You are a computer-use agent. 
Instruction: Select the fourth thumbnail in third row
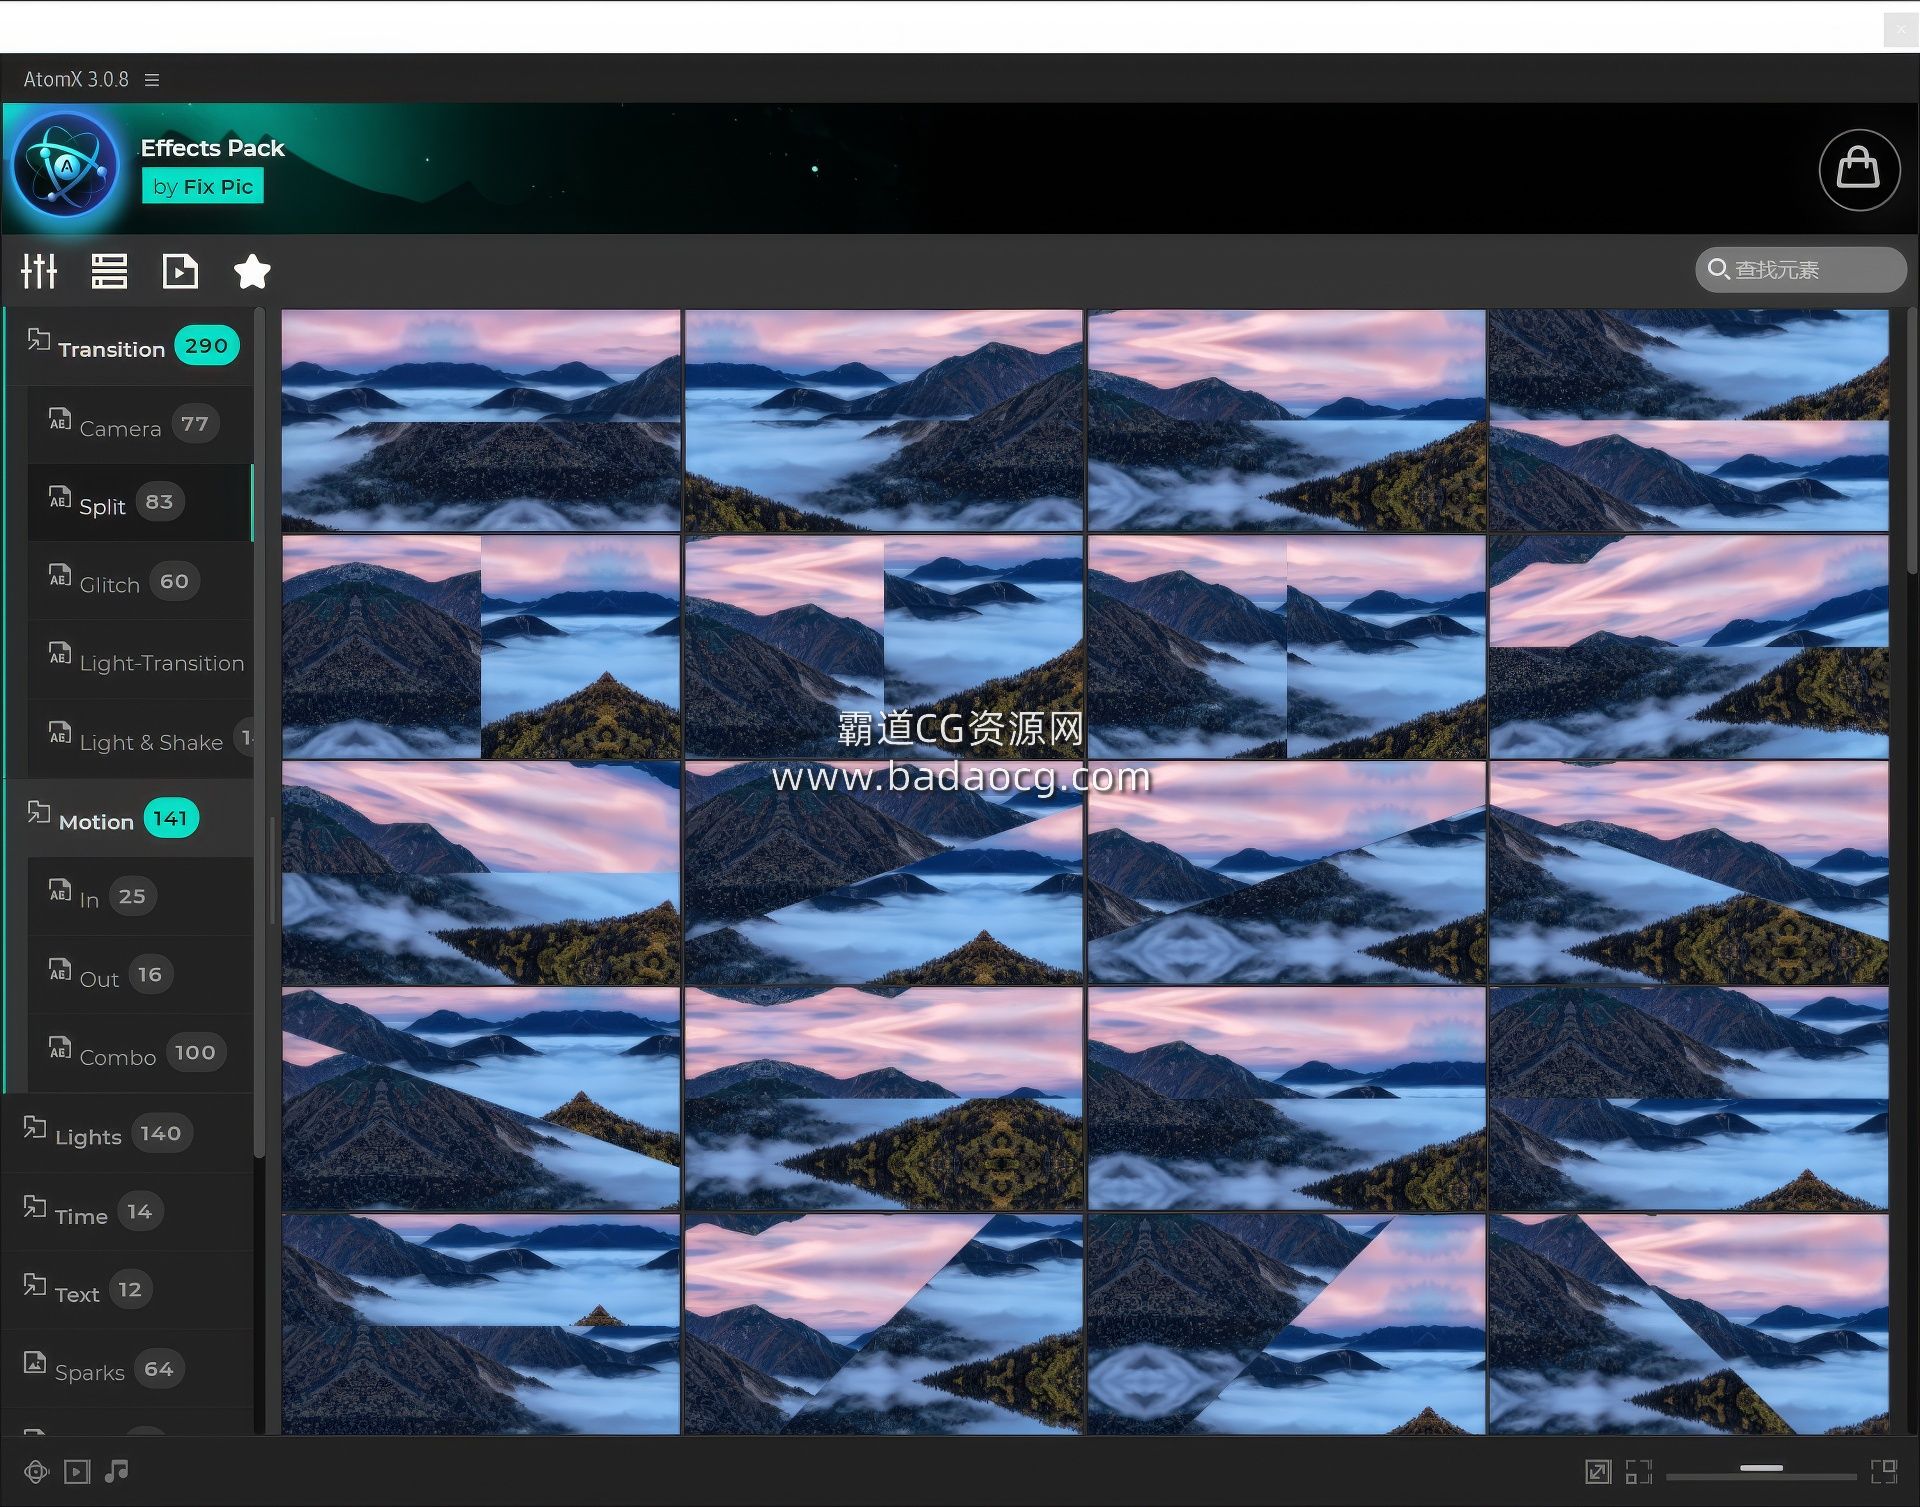1689,873
